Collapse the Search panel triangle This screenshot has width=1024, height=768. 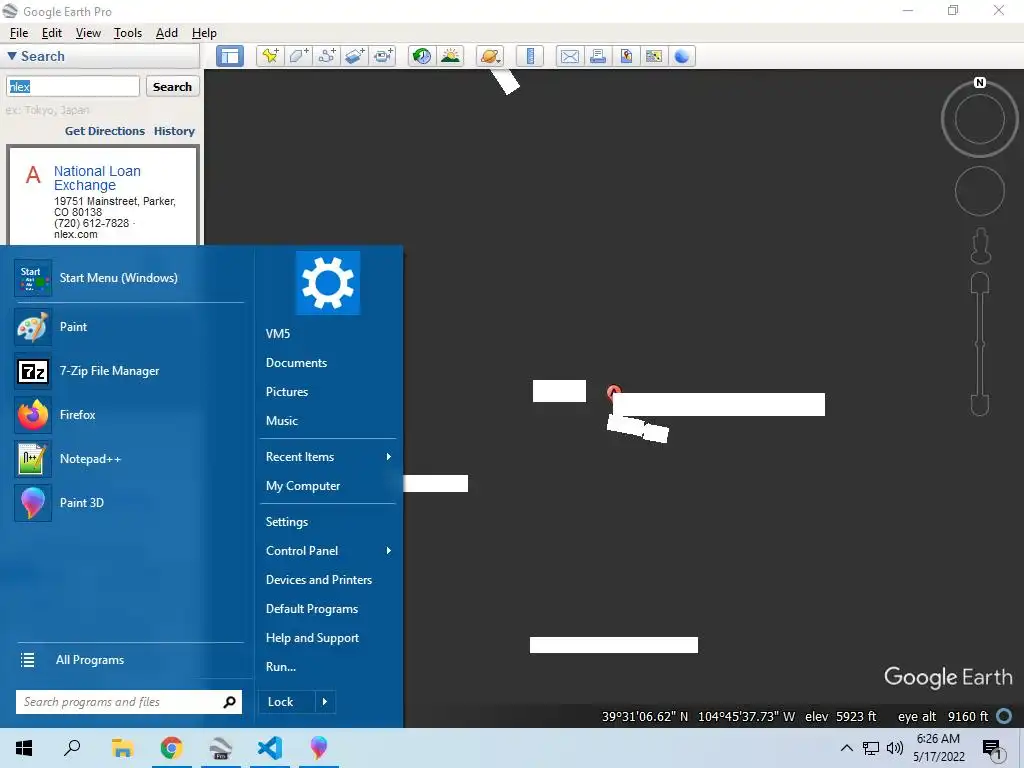(x=12, y=56)
